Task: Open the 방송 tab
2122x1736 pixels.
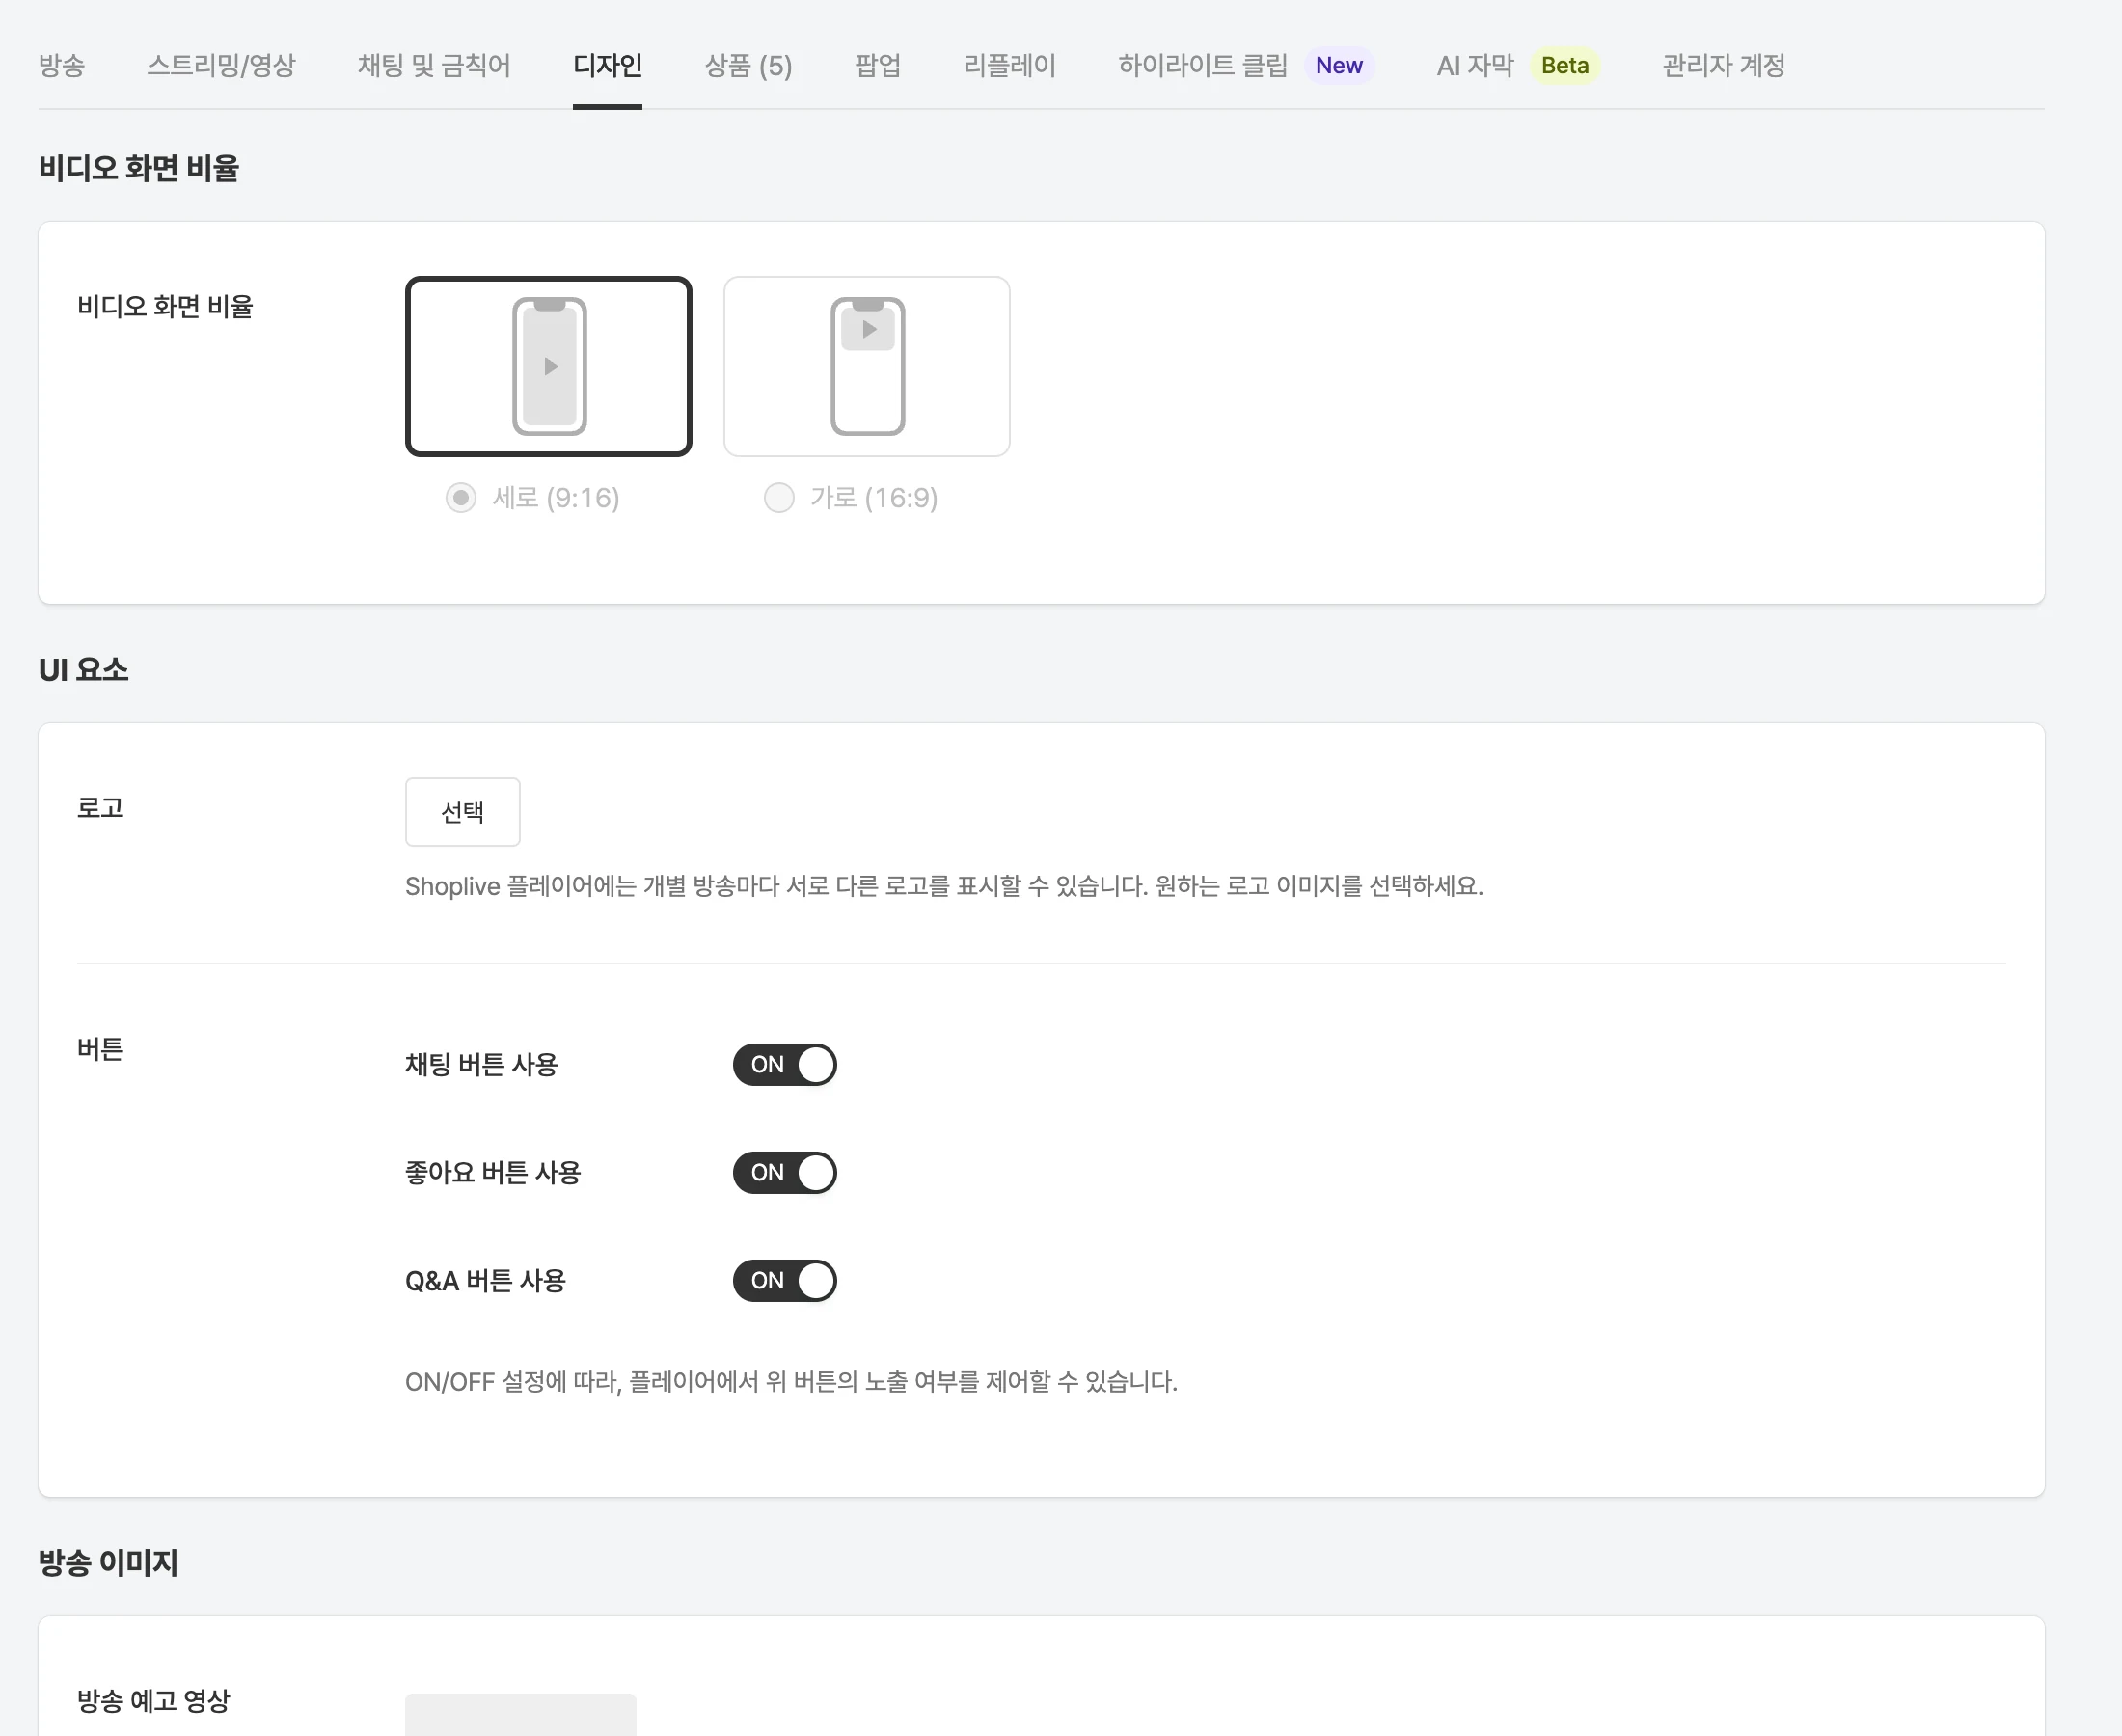Action: tap(62, 65)
